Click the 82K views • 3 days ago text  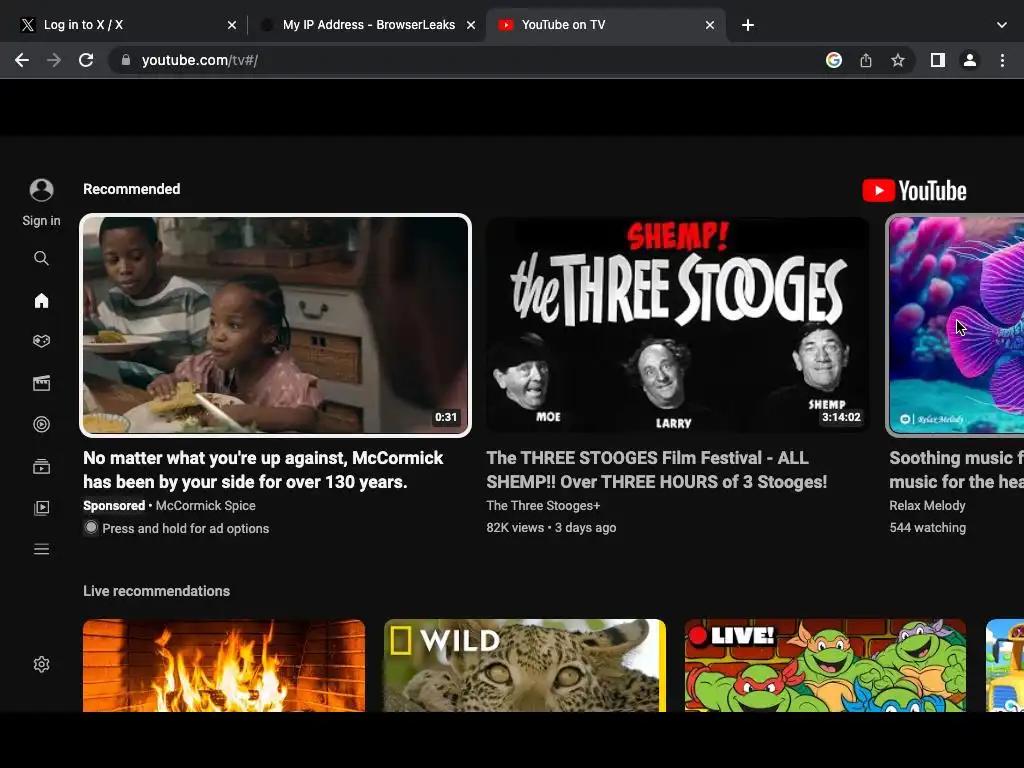551,528
